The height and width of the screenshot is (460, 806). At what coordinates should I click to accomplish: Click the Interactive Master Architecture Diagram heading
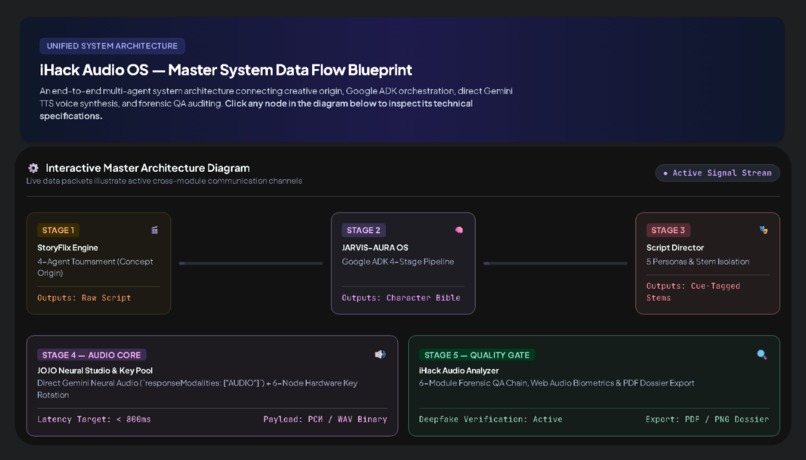[x=148, y=168]
